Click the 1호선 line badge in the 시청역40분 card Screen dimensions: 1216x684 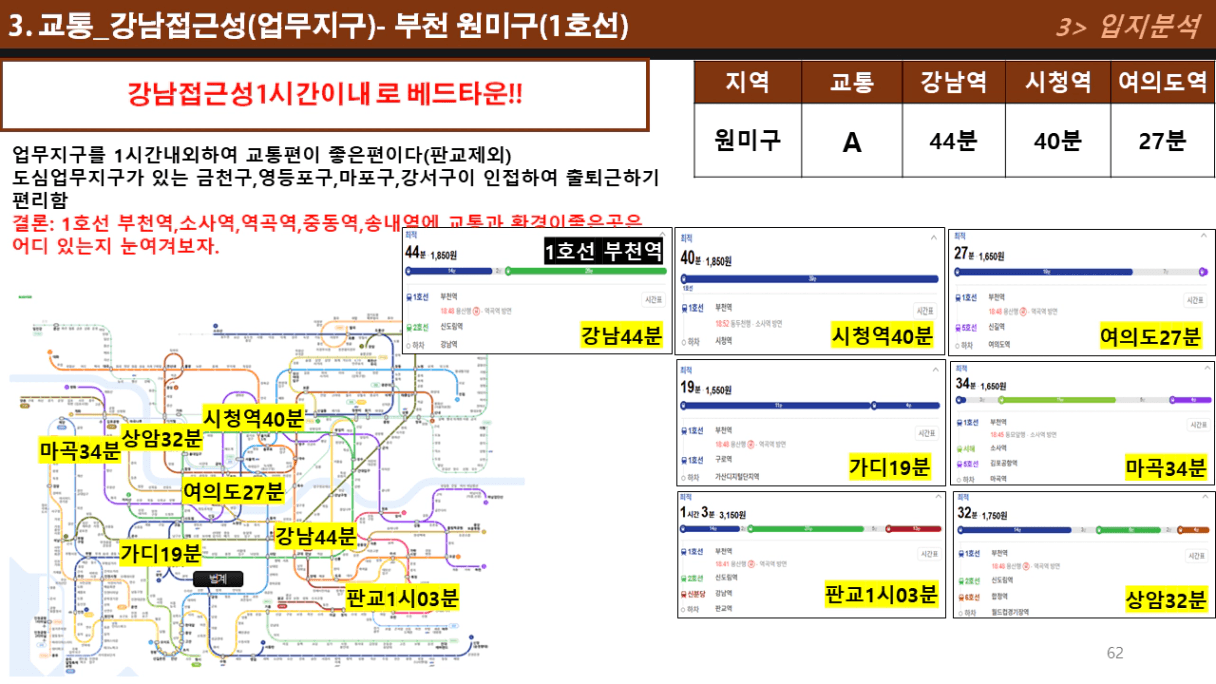tap(692, 310)
